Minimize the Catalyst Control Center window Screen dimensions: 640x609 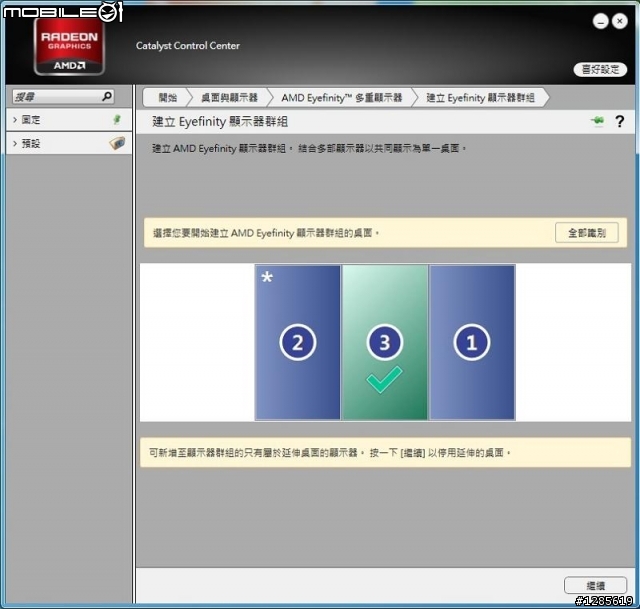pyautogui.click(x=600, y=21)
